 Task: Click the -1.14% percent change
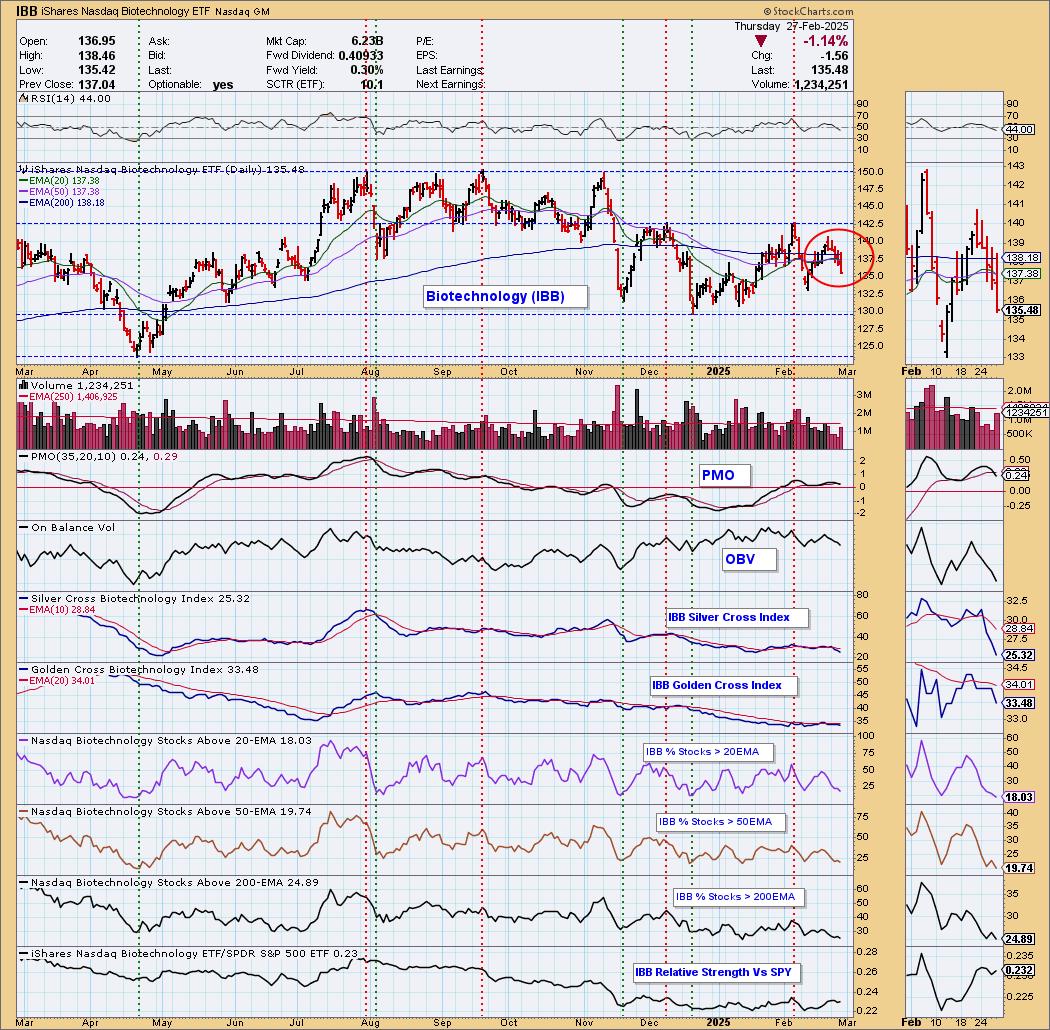825,42
